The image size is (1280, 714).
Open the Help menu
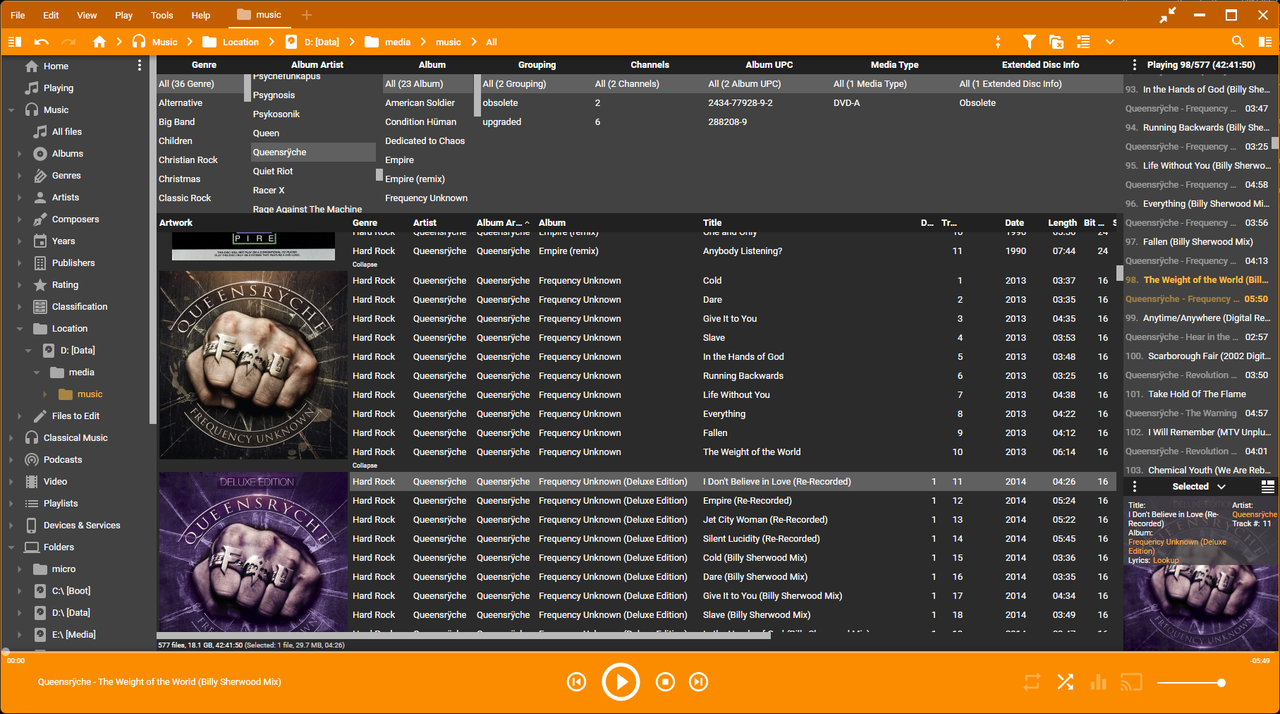click(x=201, y=15)
